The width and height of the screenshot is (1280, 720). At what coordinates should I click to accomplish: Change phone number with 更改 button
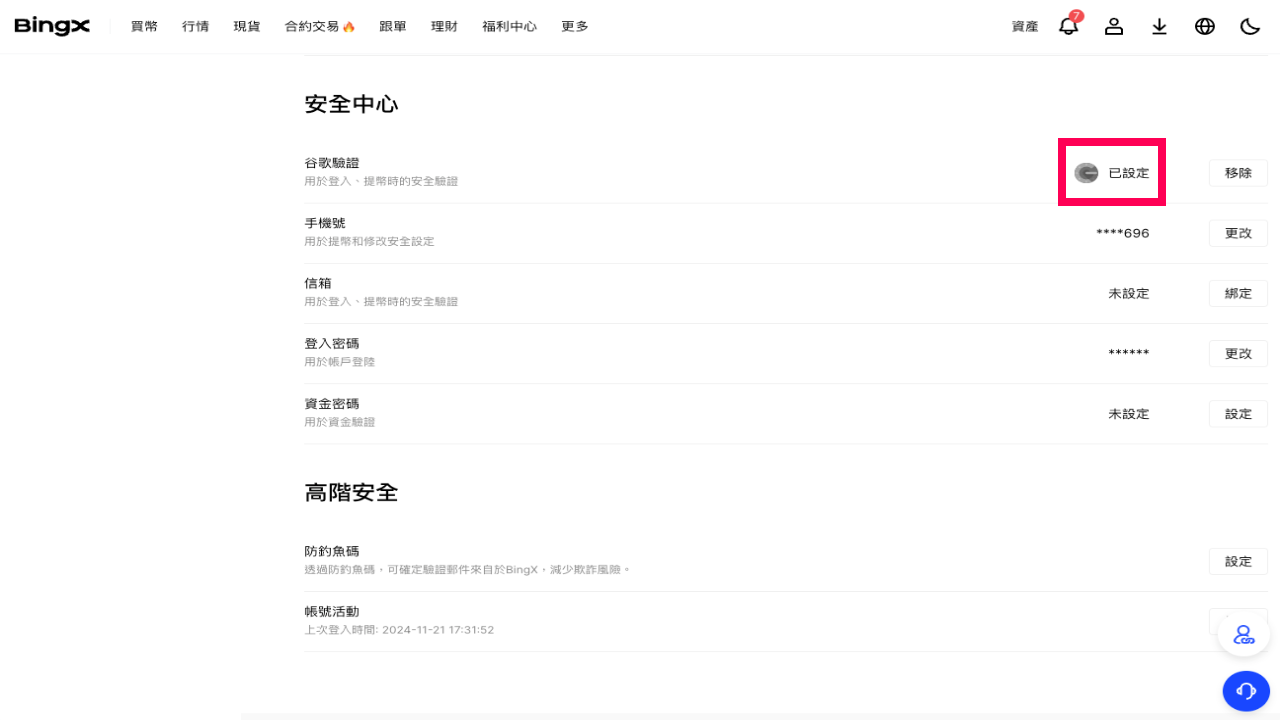(x=1238, y=232)
